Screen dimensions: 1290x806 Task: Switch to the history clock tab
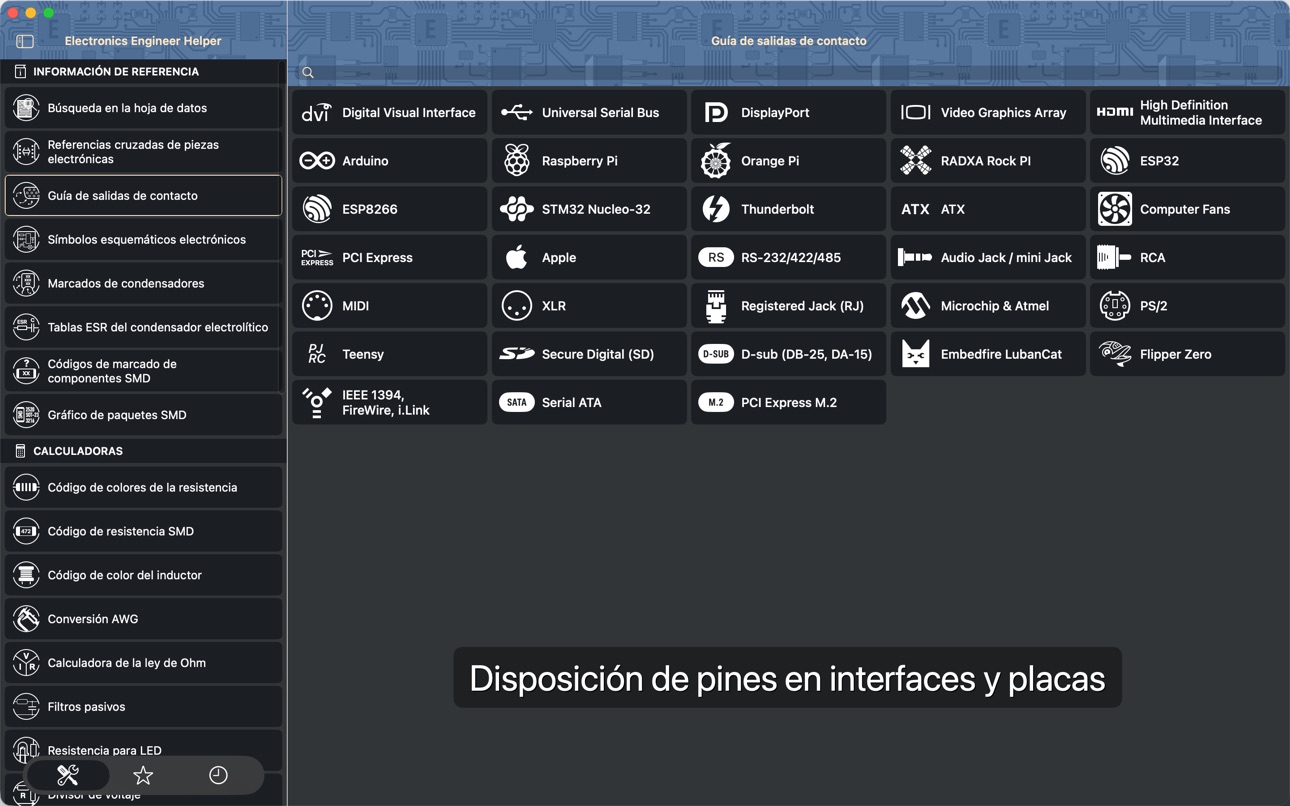(x=218, y=775)
